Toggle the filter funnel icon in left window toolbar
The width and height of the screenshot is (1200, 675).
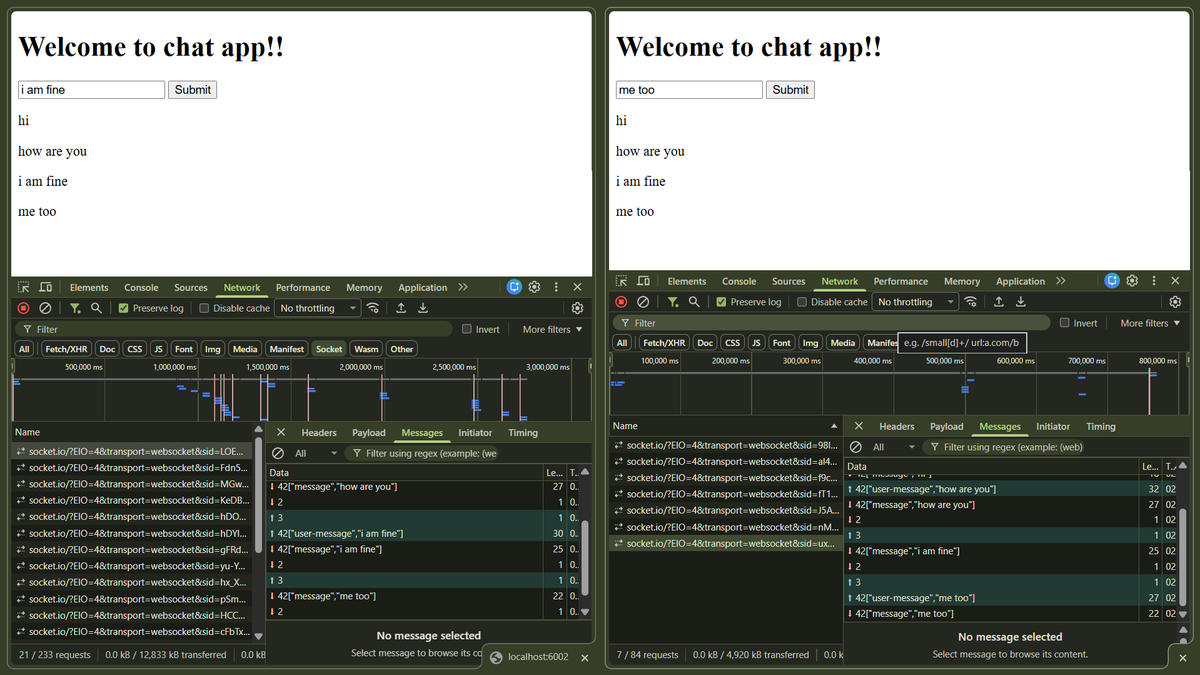75,308
